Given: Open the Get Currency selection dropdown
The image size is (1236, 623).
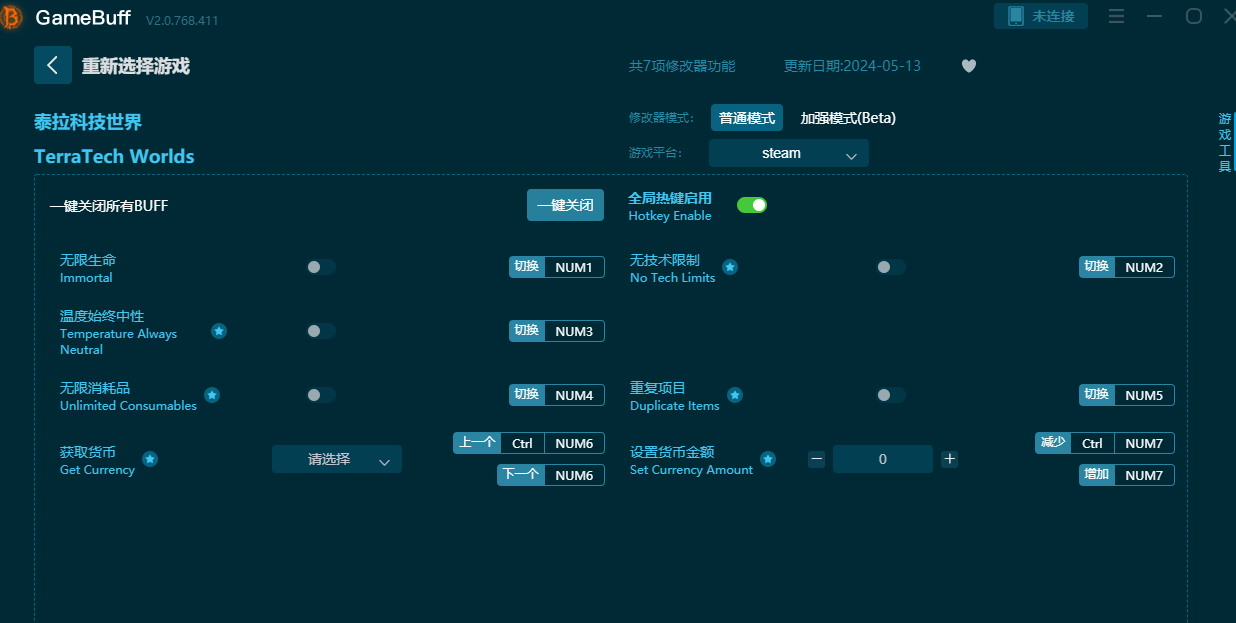Looking at the screenshot, I should click(x=337, y=459).
